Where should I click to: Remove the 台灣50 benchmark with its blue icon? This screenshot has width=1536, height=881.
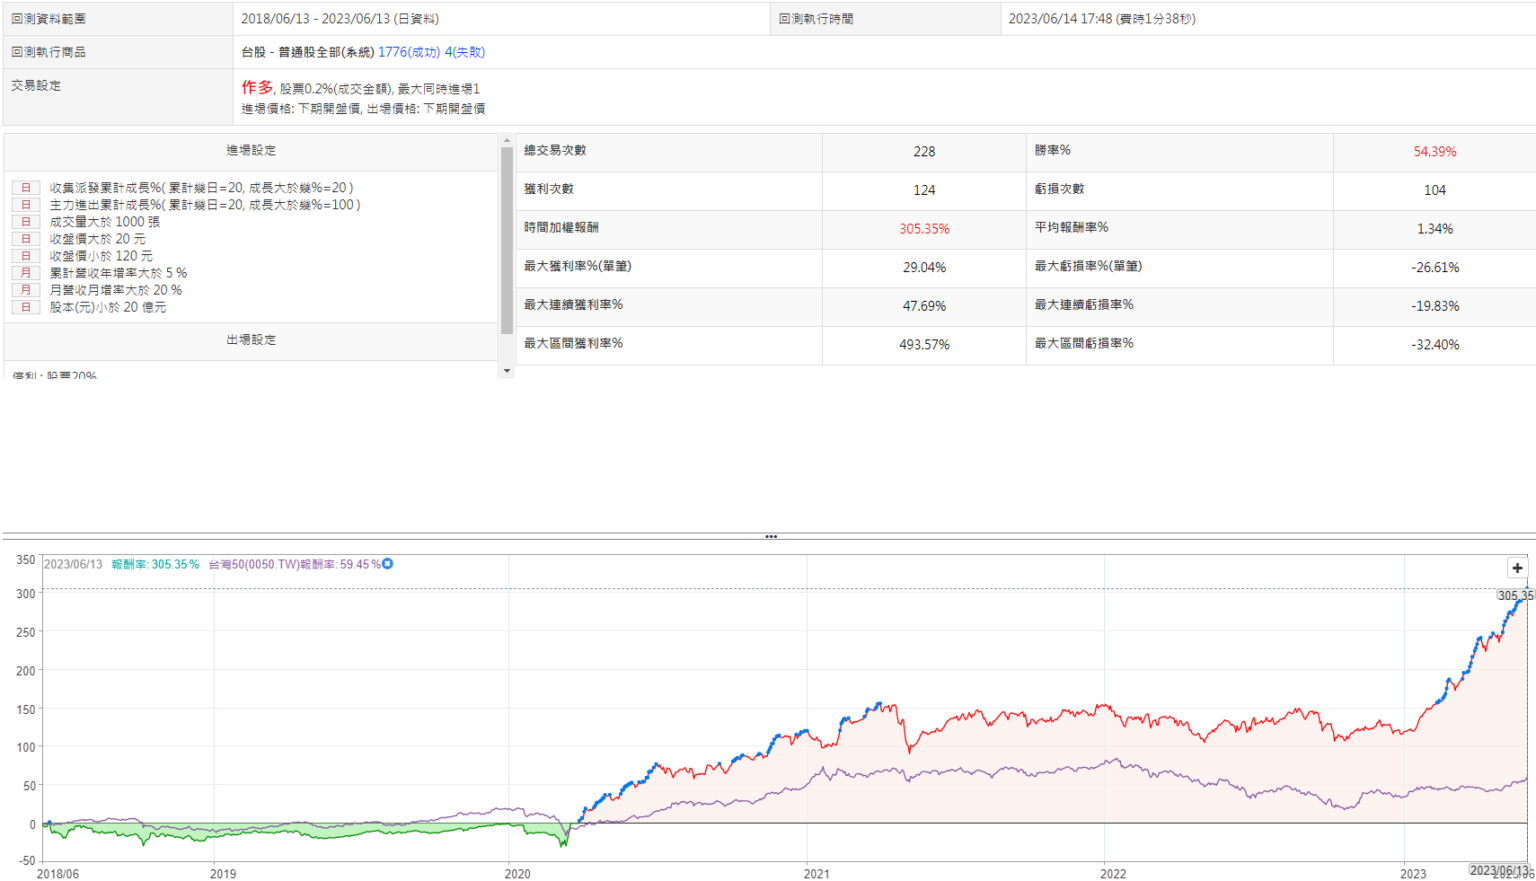click(x=388, y=564)
